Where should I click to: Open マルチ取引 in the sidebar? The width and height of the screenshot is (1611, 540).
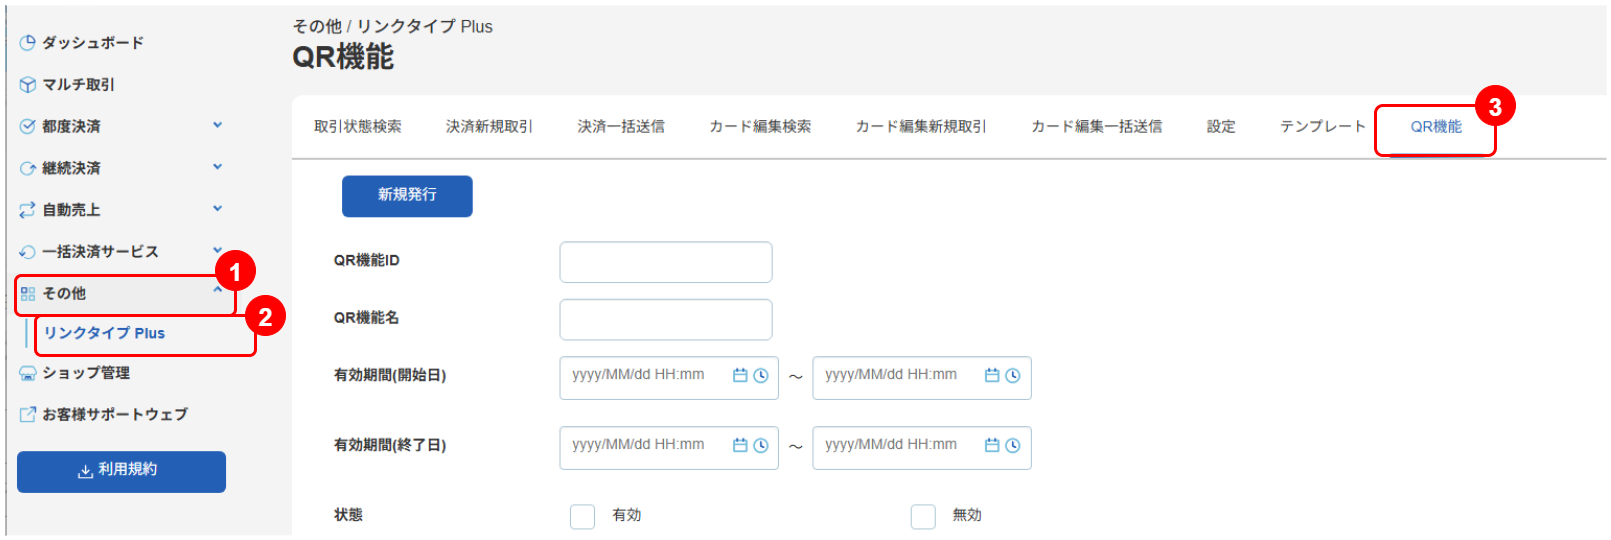[x=78, y=85]
